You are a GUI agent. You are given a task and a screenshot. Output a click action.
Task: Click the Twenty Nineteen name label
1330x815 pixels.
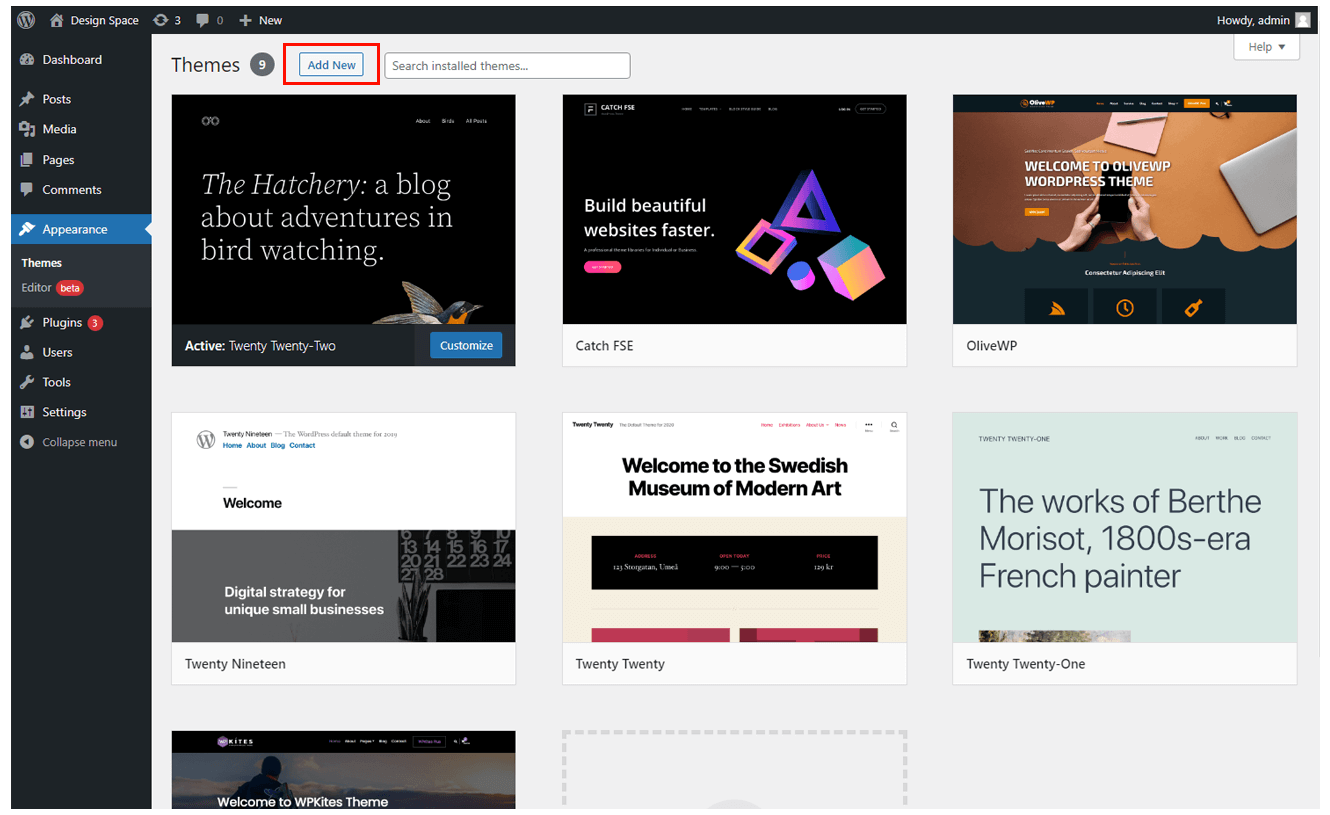coord(235,664)
